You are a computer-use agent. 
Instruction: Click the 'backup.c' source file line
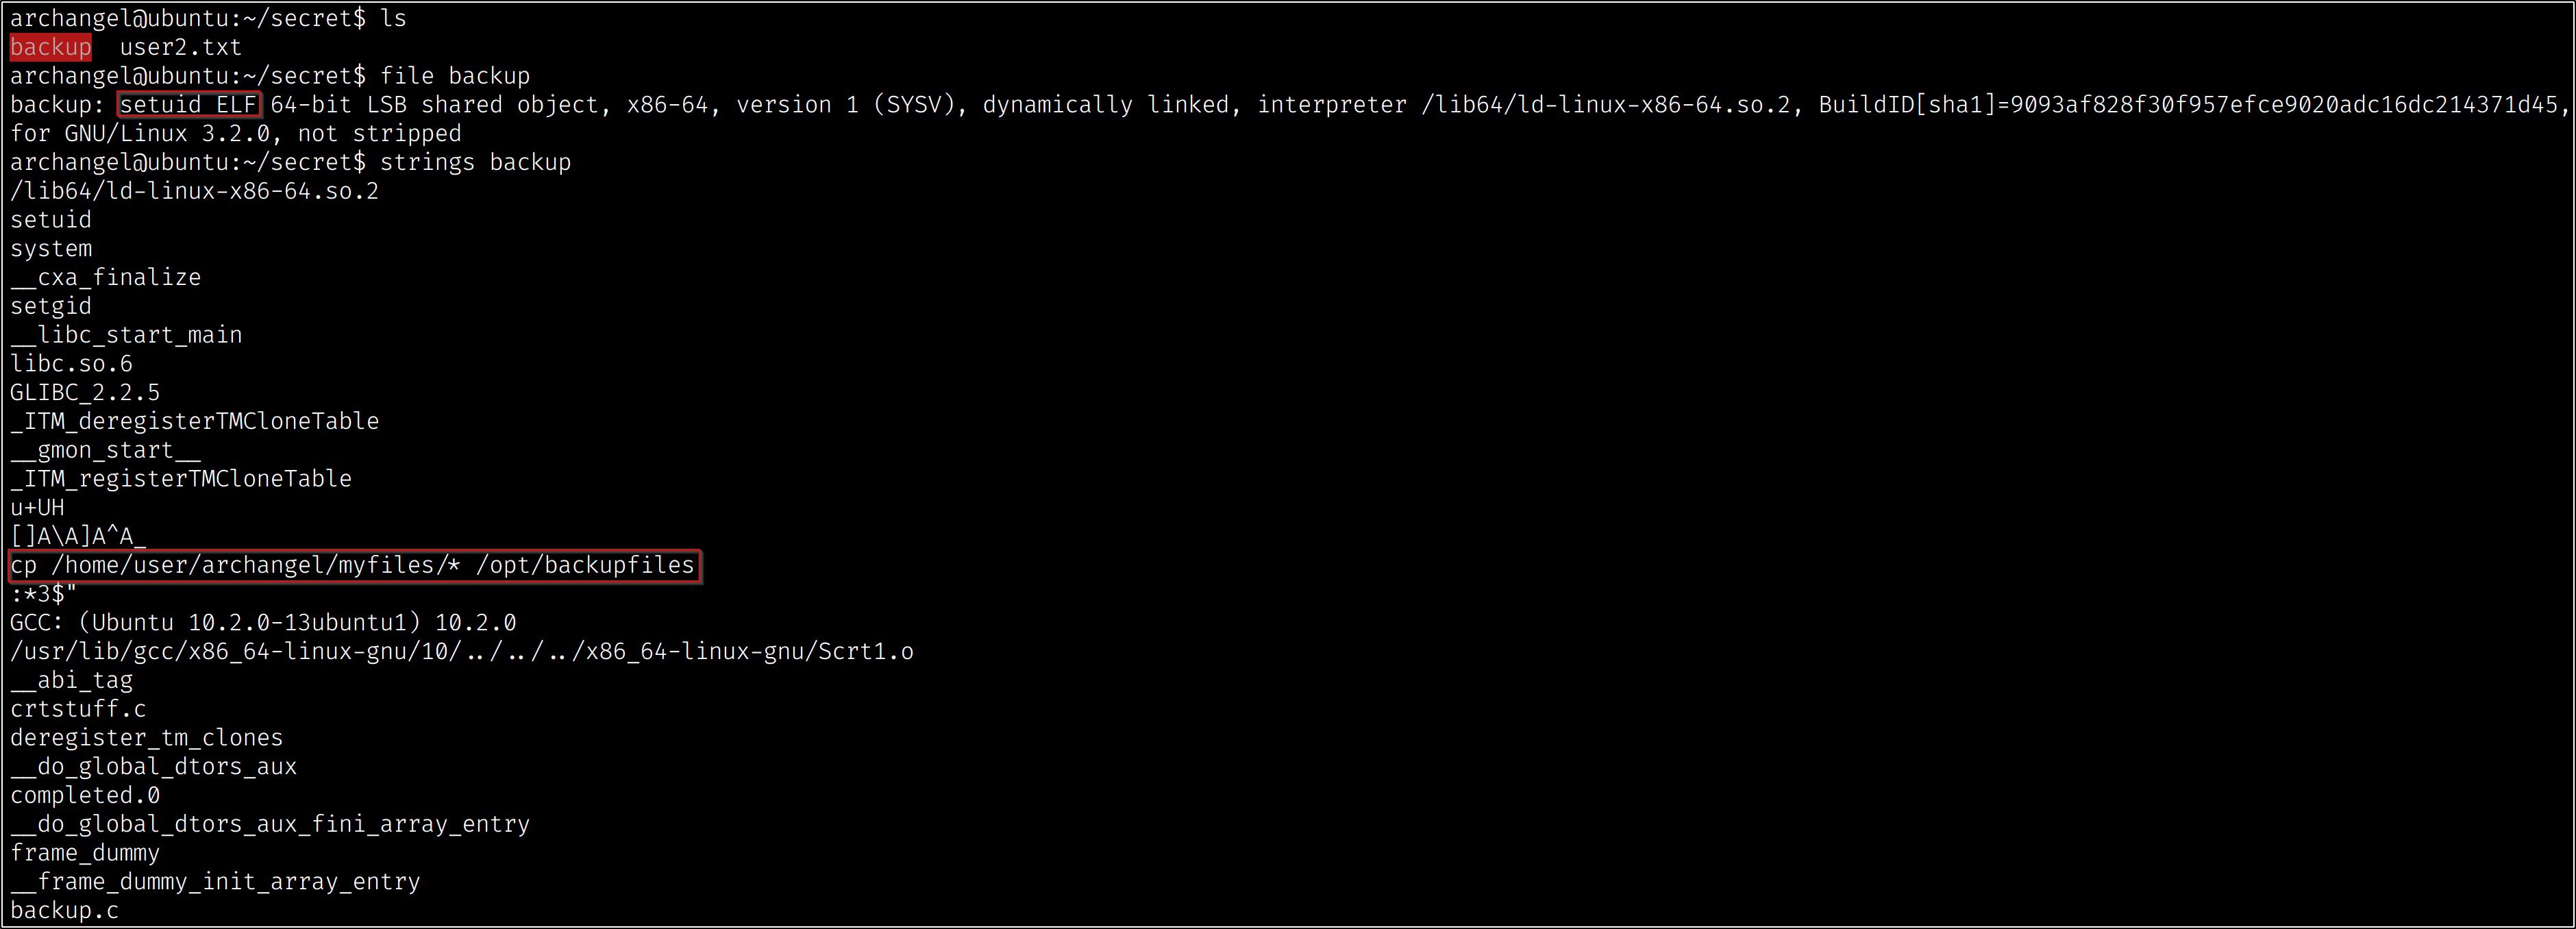point(64,910)
